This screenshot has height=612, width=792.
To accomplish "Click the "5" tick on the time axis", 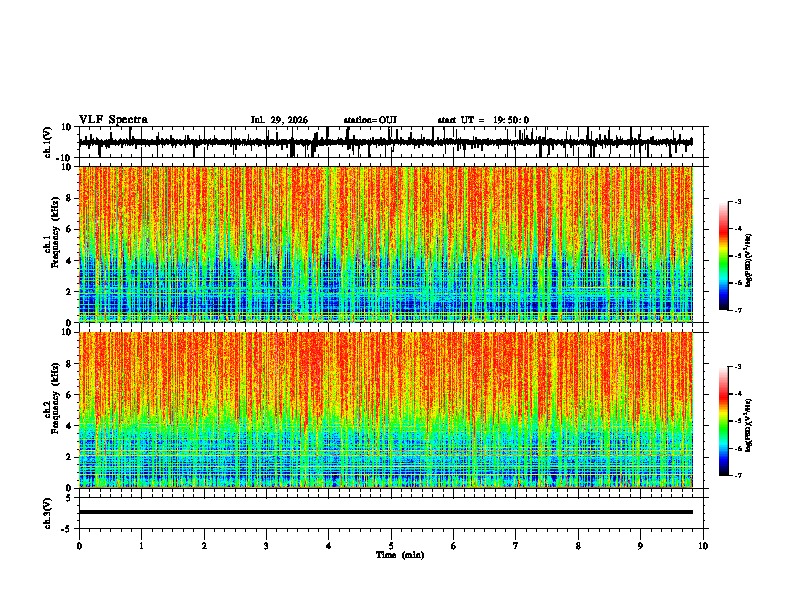I will pyautogui.click(x=391, y=546).
